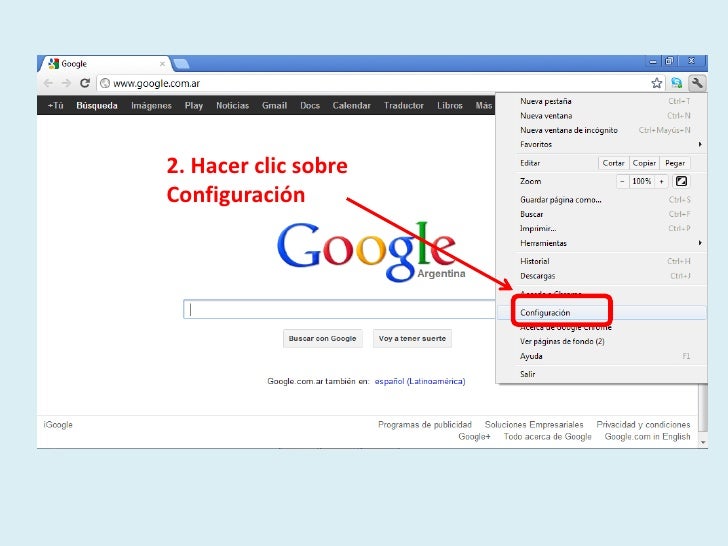Open Gmail in the black bar
The image size is (728, 546).
click(274, 105)
